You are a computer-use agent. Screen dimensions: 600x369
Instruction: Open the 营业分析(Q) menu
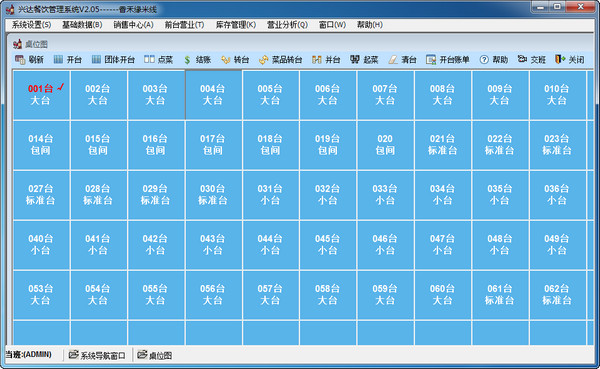(x=287, y=25)
